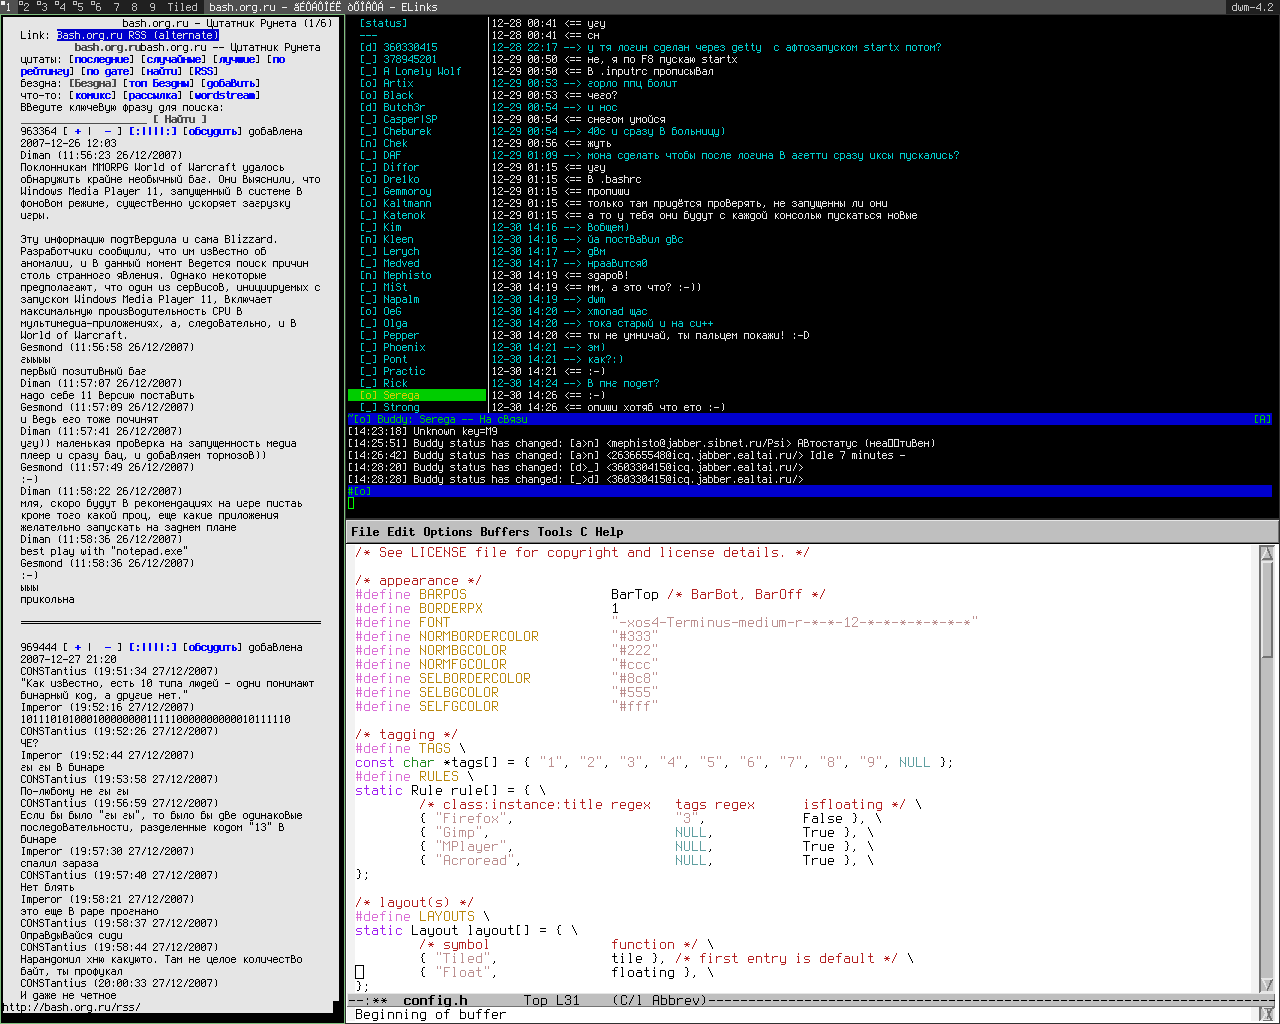The height and width of the screenshot is (1024, 1280).
Task: Open the 'случайные' quotes link
Action: click(x=176, y=59)
